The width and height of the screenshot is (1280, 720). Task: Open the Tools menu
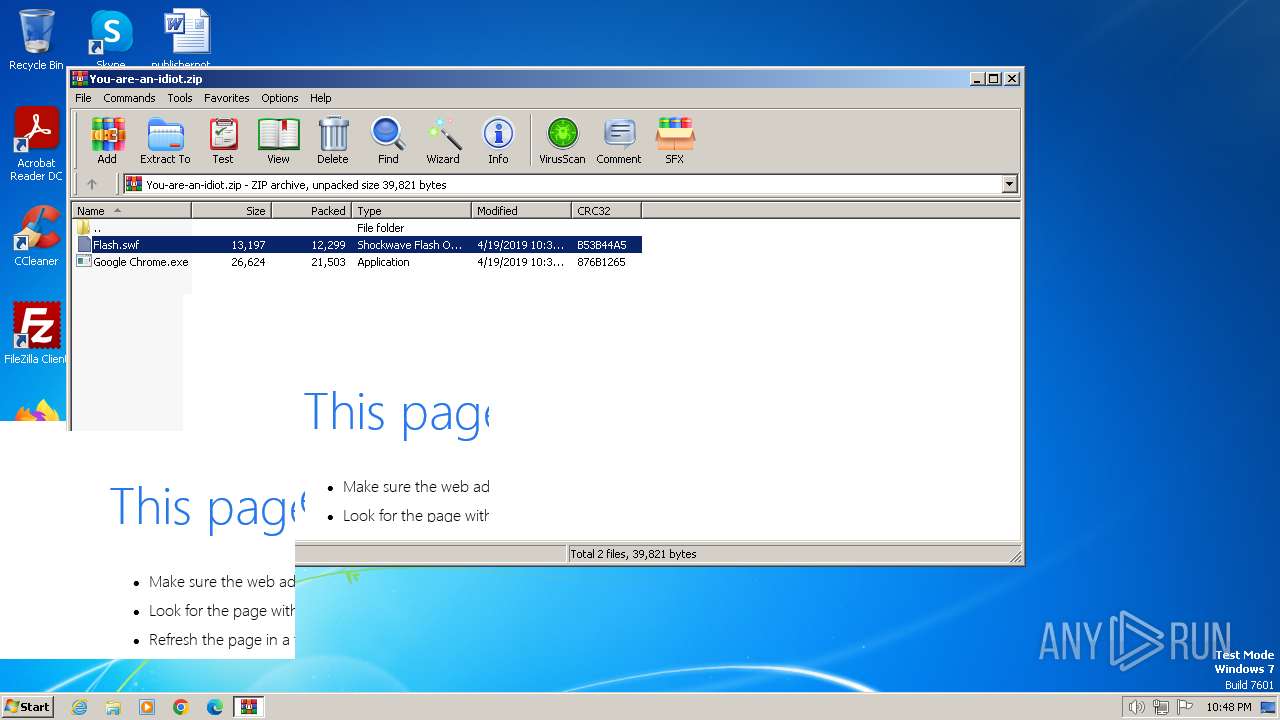coord(180,98)
